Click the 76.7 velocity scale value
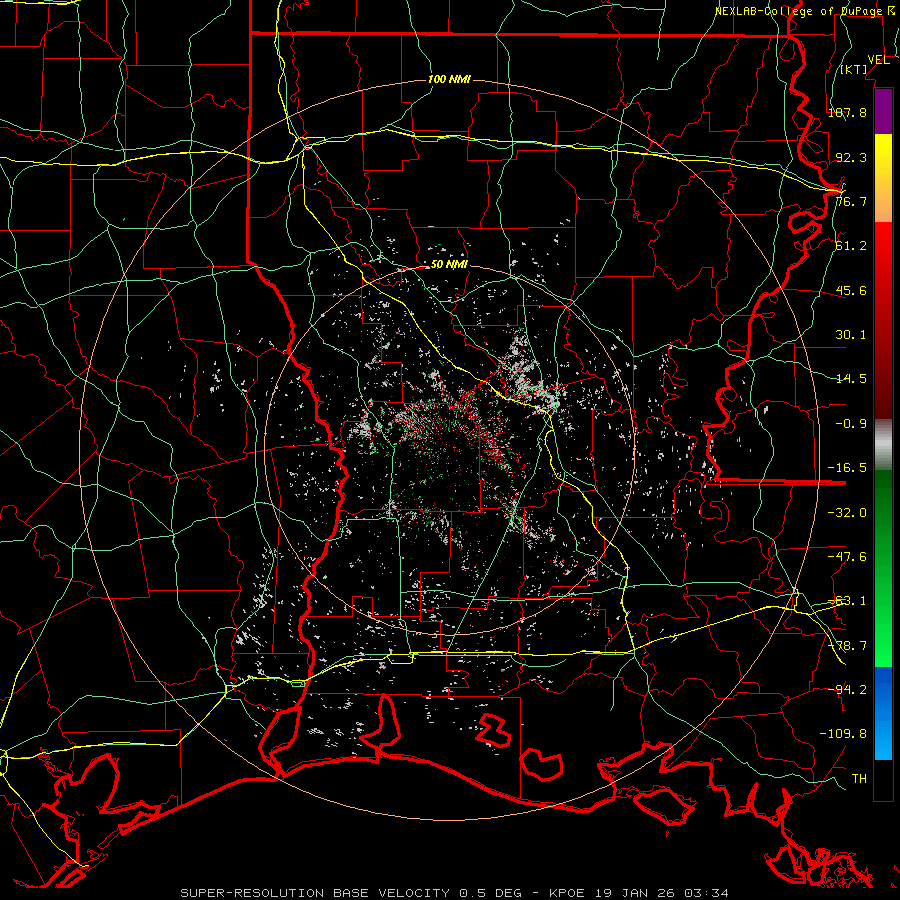 click(851, 201)
